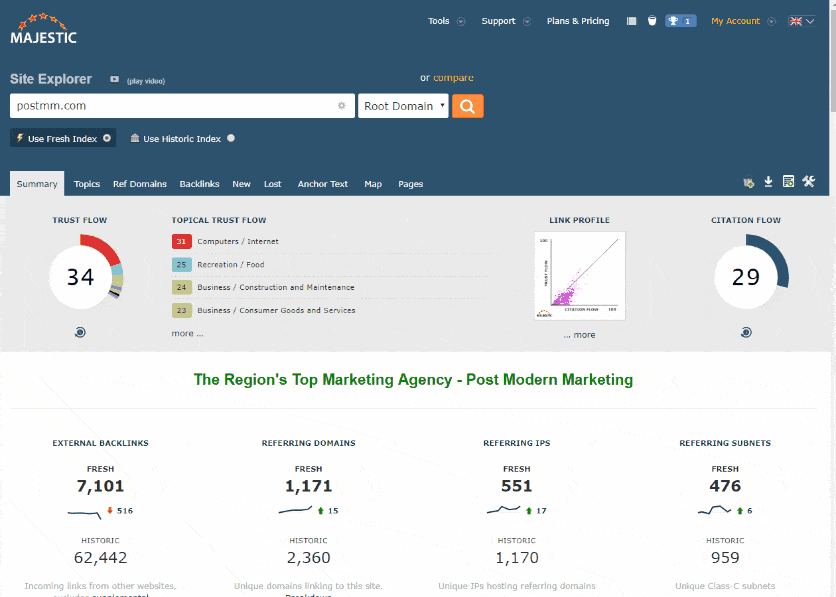Screen dimensions: 836x597
Task: Switch to the Anchor Text tab
Action: click(x=323, y=184)
